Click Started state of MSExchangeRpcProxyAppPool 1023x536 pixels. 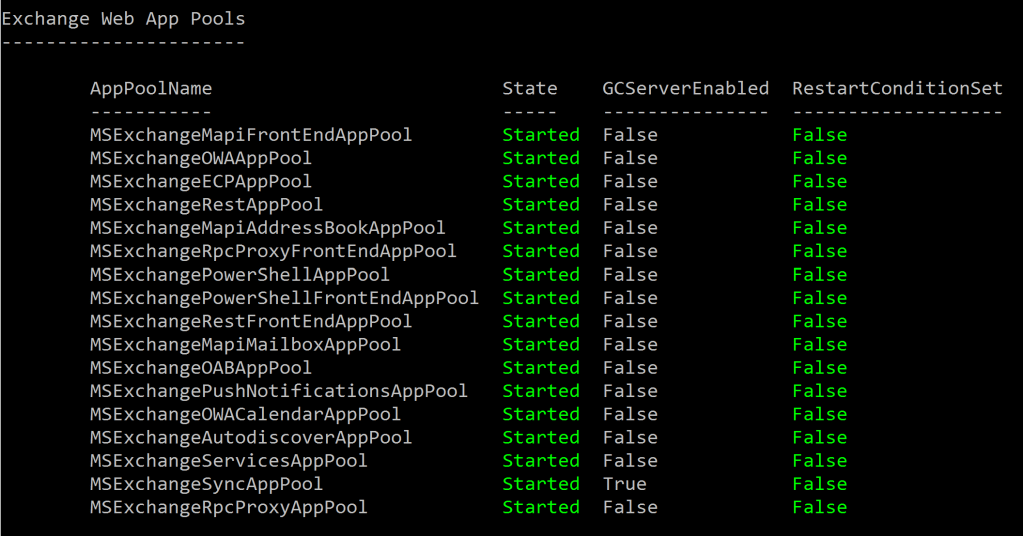541,507
